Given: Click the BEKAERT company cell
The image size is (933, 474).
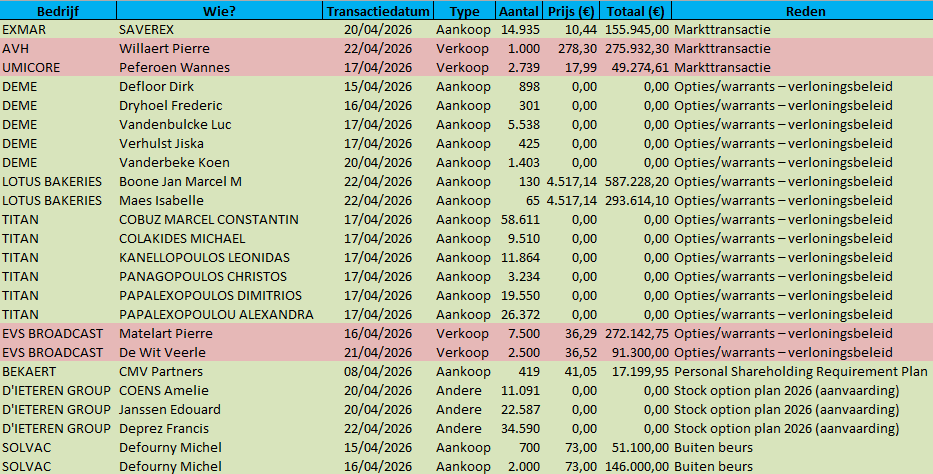Looking at the screenshot, I should (31, 371).
